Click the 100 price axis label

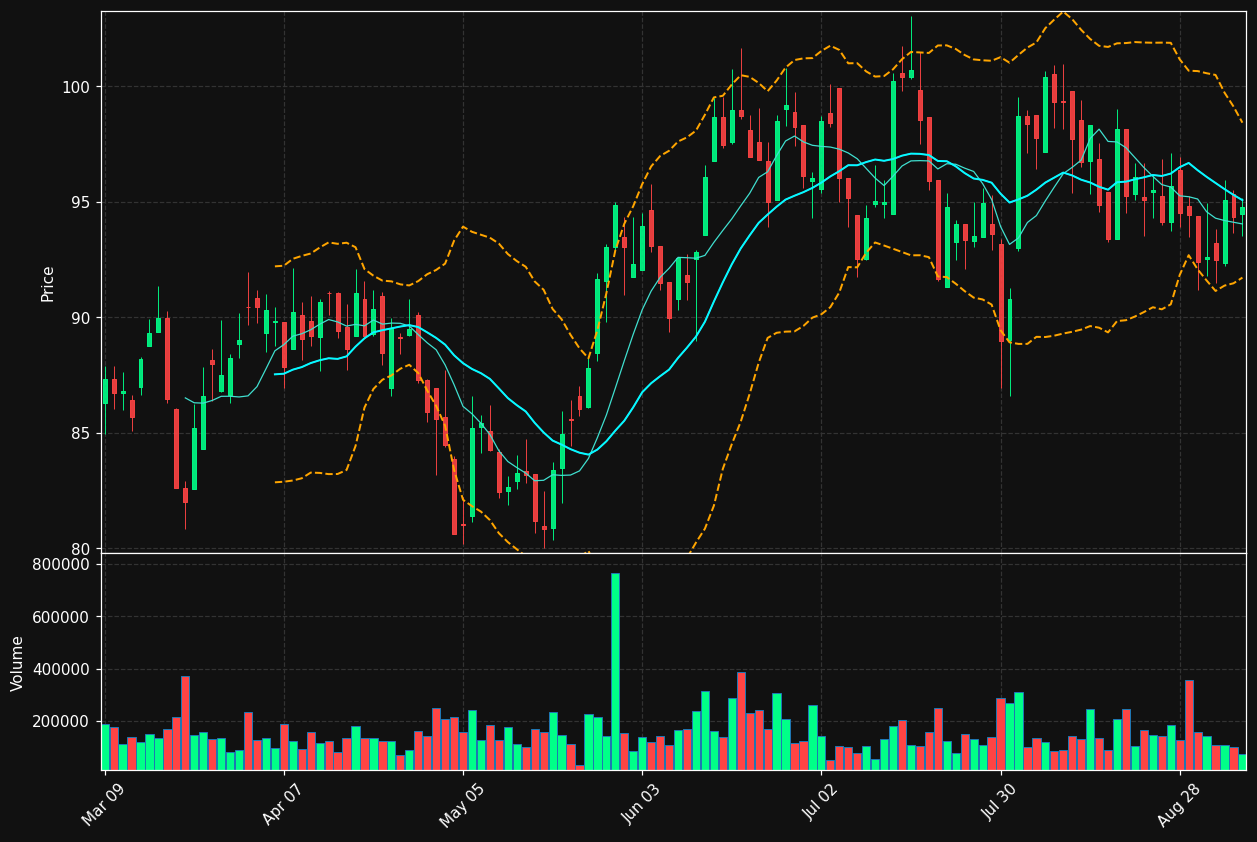pyautogui.click(x=75, y=87)
